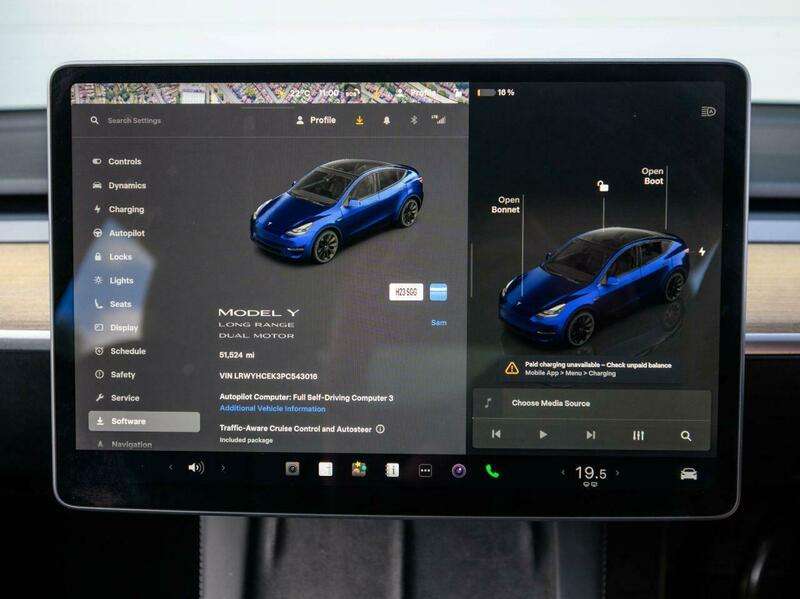Tap the speaker volume icon

[x=196, y=467]
